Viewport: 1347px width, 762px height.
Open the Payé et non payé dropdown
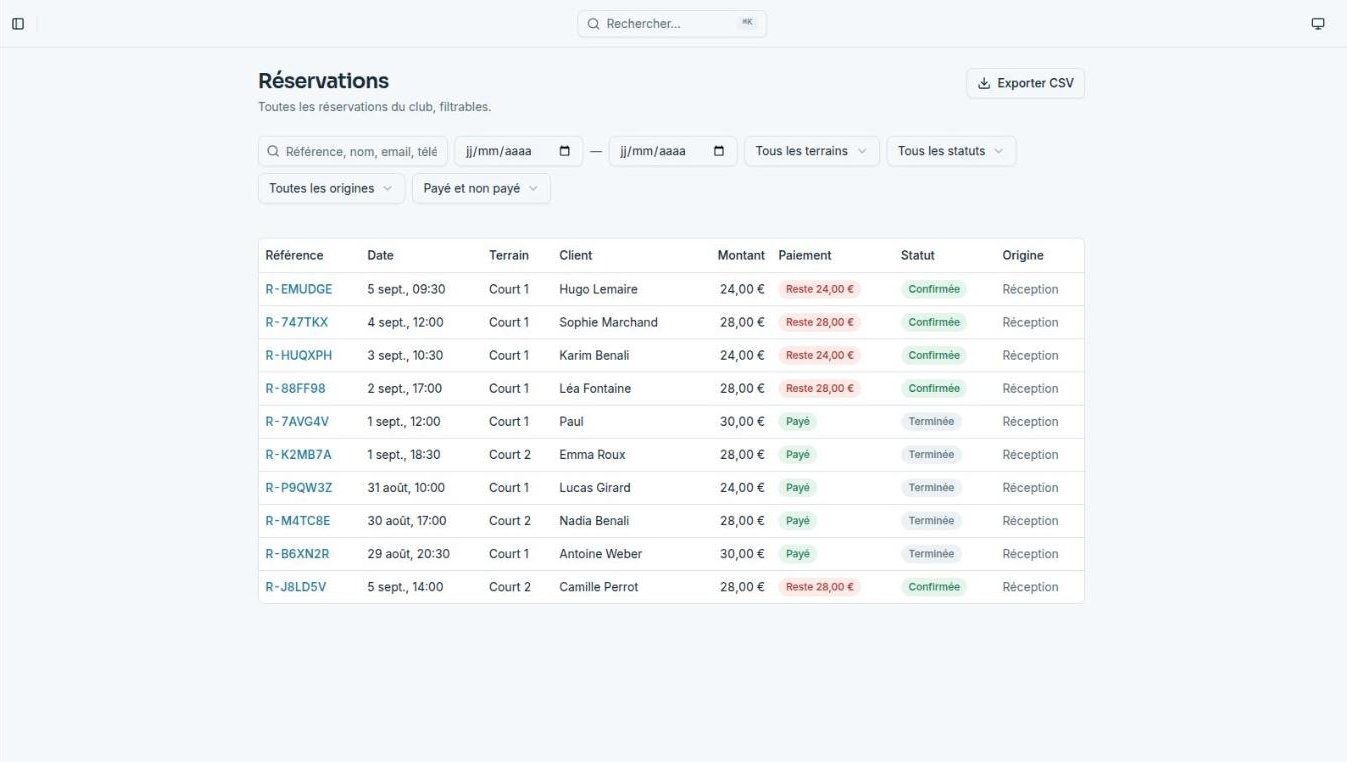481,188
